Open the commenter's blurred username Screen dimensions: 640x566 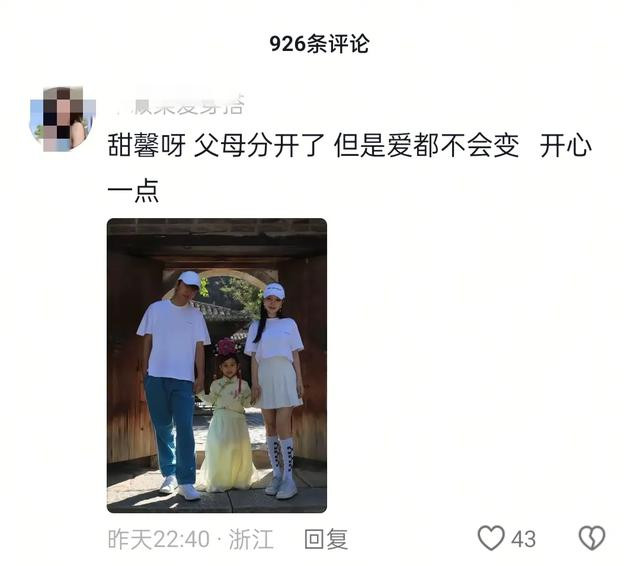point(180,104)
